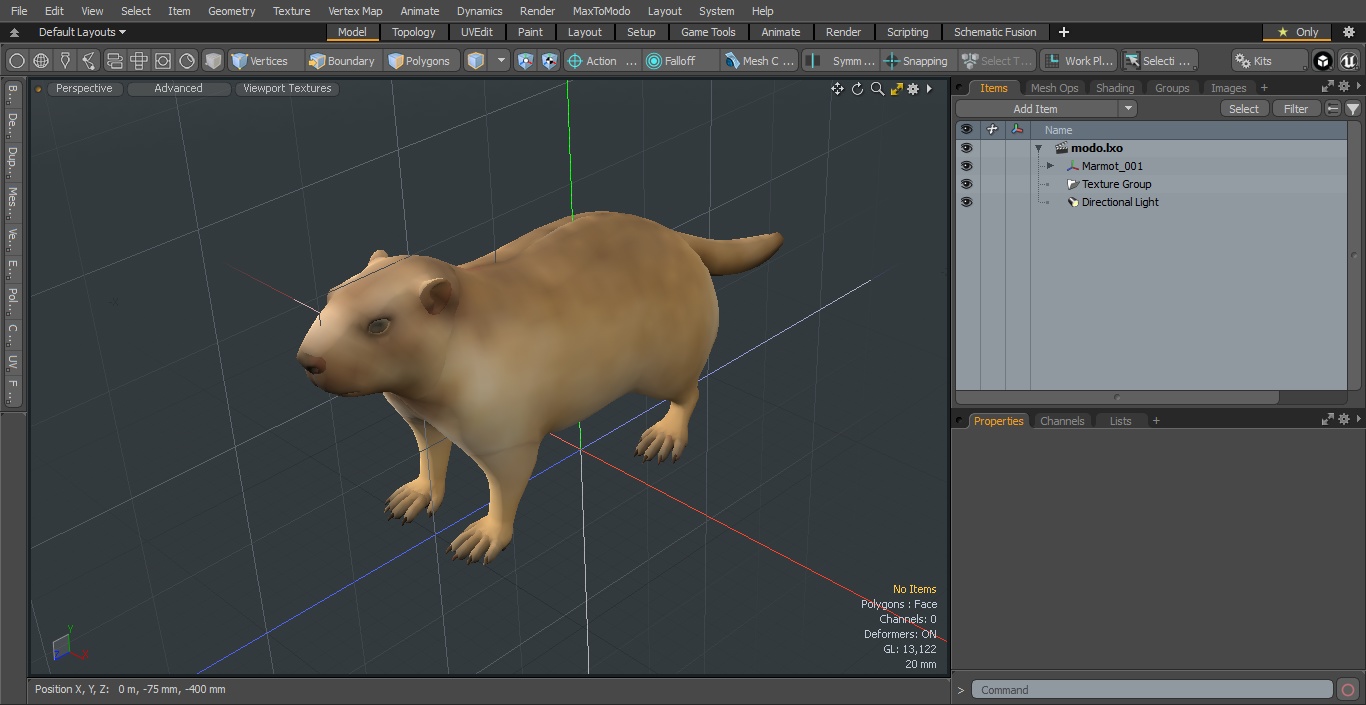The height and width of the screenshot is (705, 1366).
Task: Open the Perspective view type dropdown
Action: pyautogui.click(x=84, y=88)
